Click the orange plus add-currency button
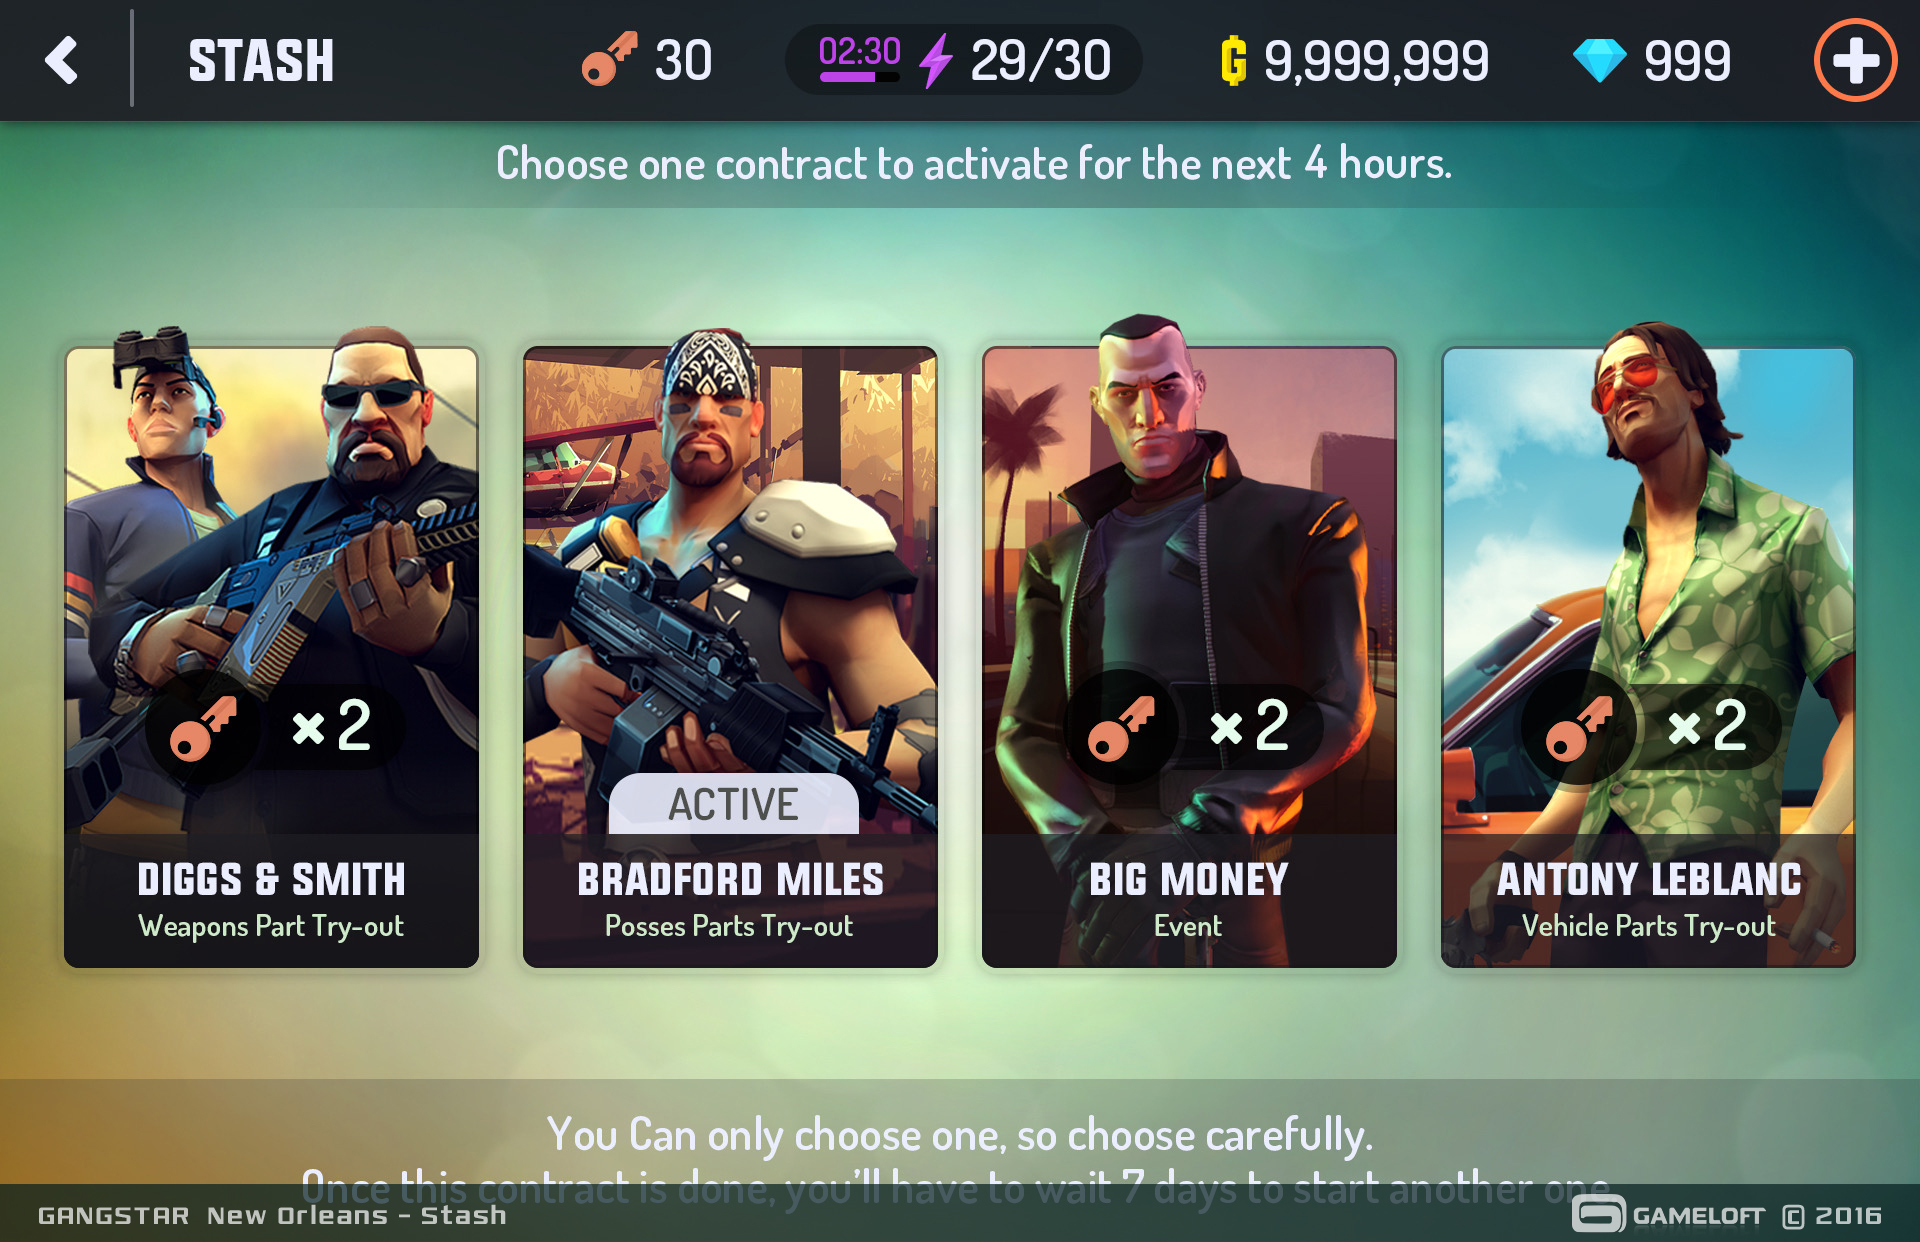Viewport: 1920px width, 1242px height. (1855, 60)
